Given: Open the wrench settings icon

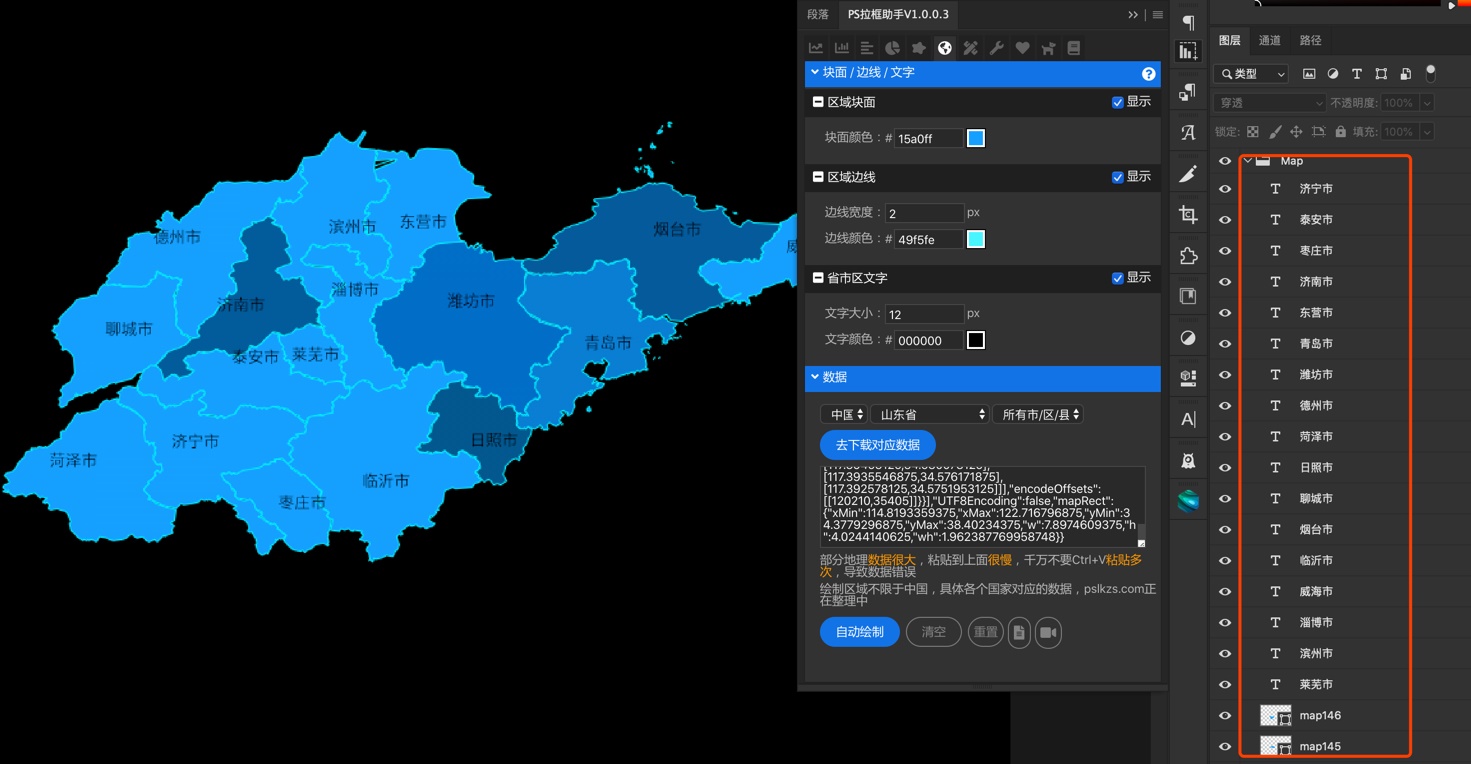Looking at the screenshot, I should (x=996, y=48).
